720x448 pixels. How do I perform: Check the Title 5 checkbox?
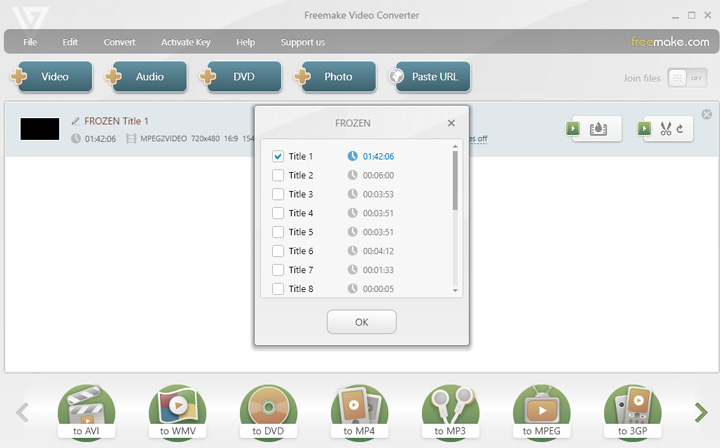pyautogui.click(x=278, y=232)
